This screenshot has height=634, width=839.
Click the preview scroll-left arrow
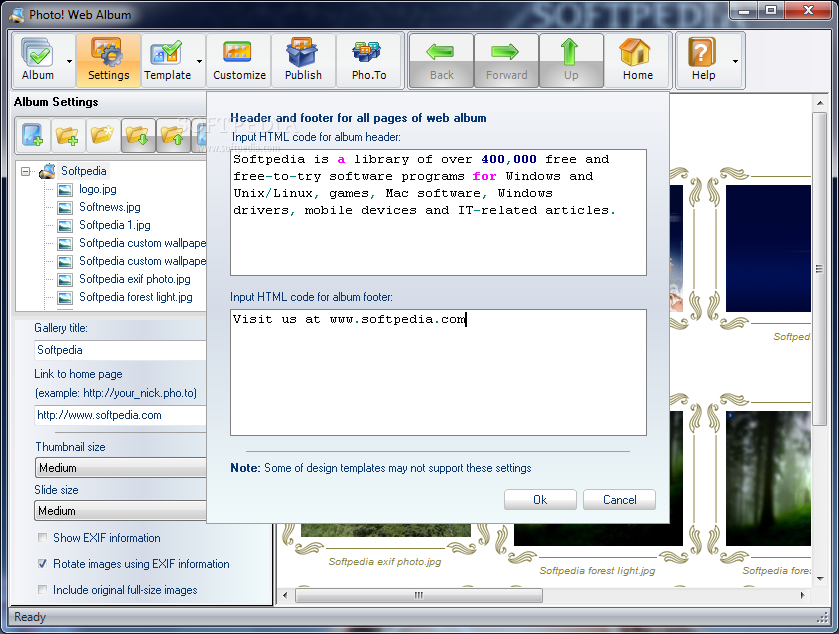point(285,595)
